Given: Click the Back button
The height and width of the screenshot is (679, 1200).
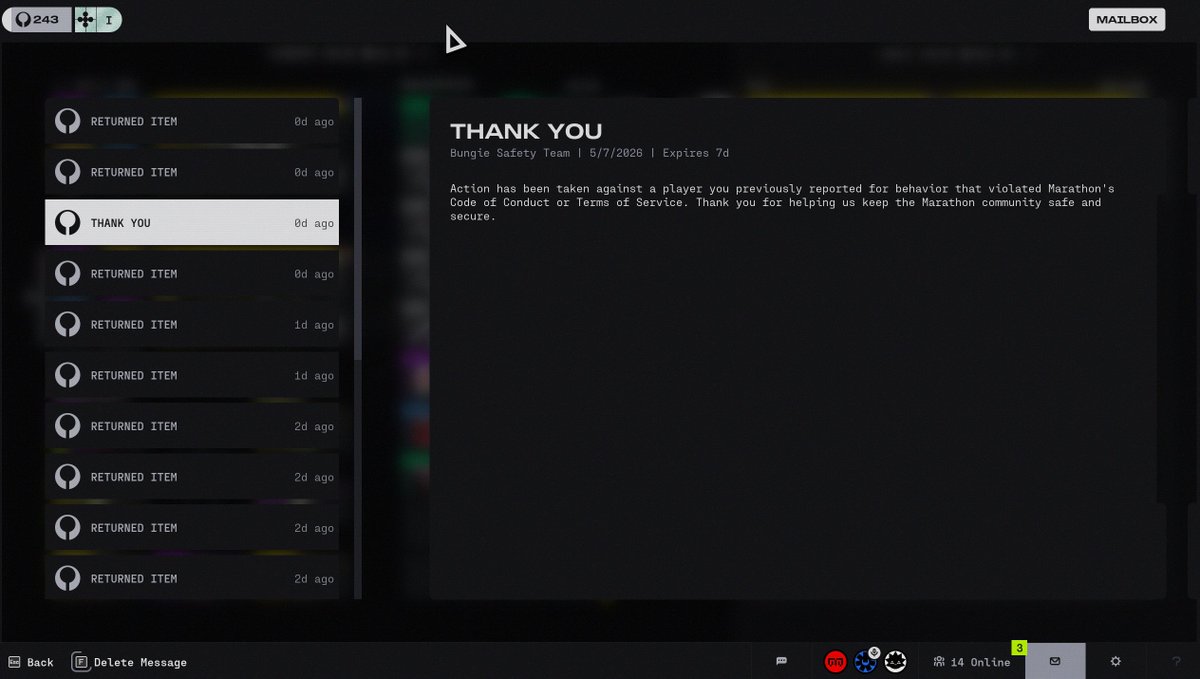Looking at the screenshot, I should tap(31, 662).
